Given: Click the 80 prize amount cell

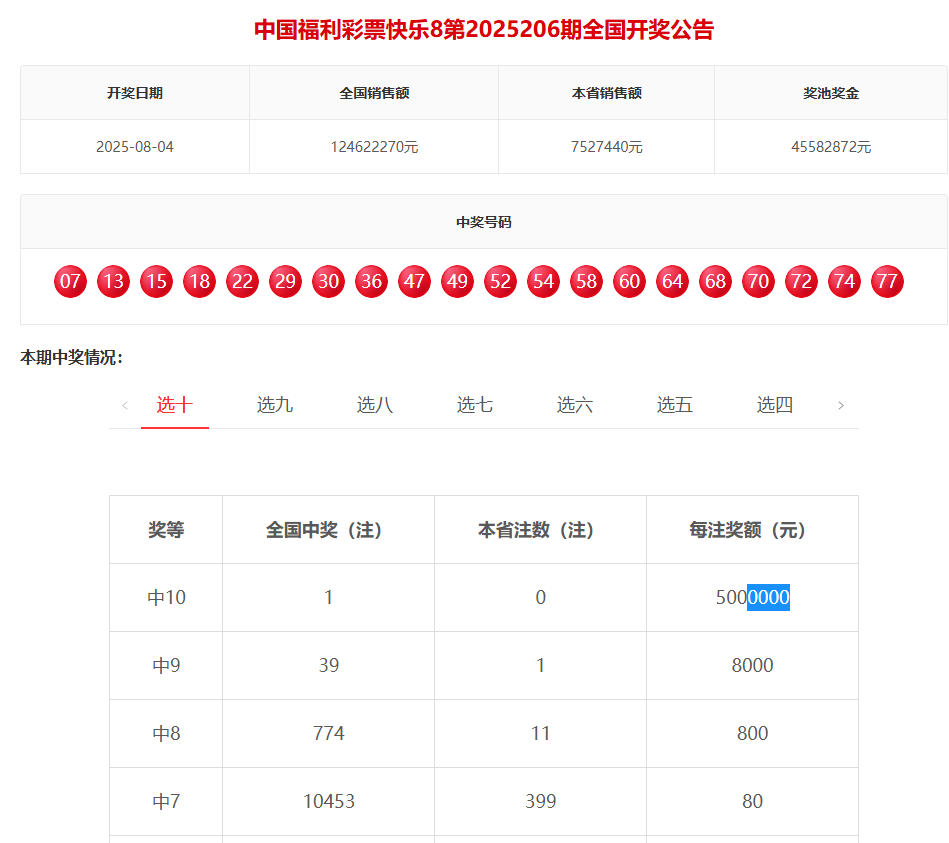Looking at the screenshot, I should [752, 801].
